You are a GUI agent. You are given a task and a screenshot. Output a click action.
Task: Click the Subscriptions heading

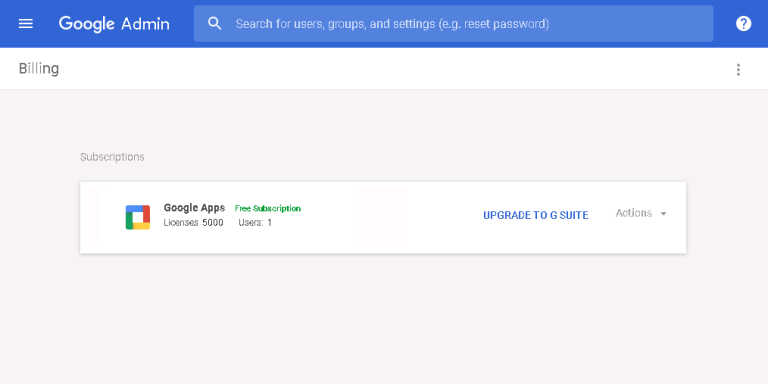112,157
